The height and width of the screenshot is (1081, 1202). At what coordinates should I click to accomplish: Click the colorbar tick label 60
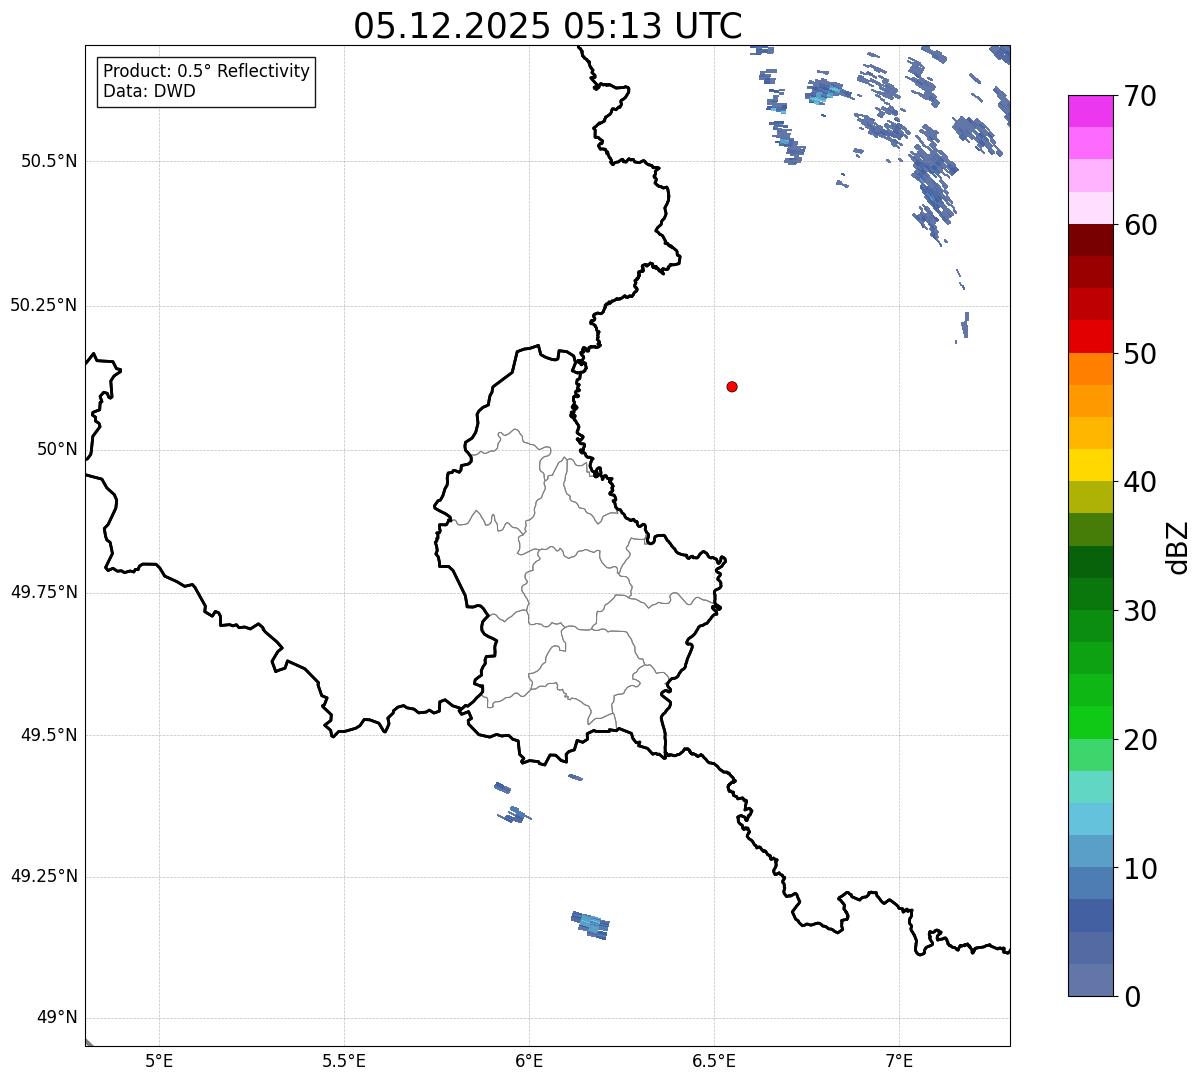coord(1140,225)
